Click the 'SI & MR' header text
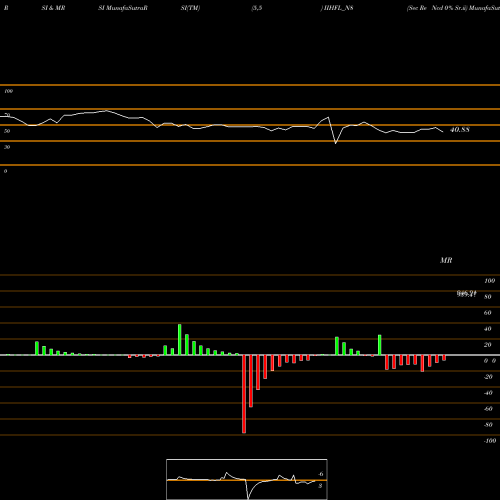The image size is (500, 500). 53,8
